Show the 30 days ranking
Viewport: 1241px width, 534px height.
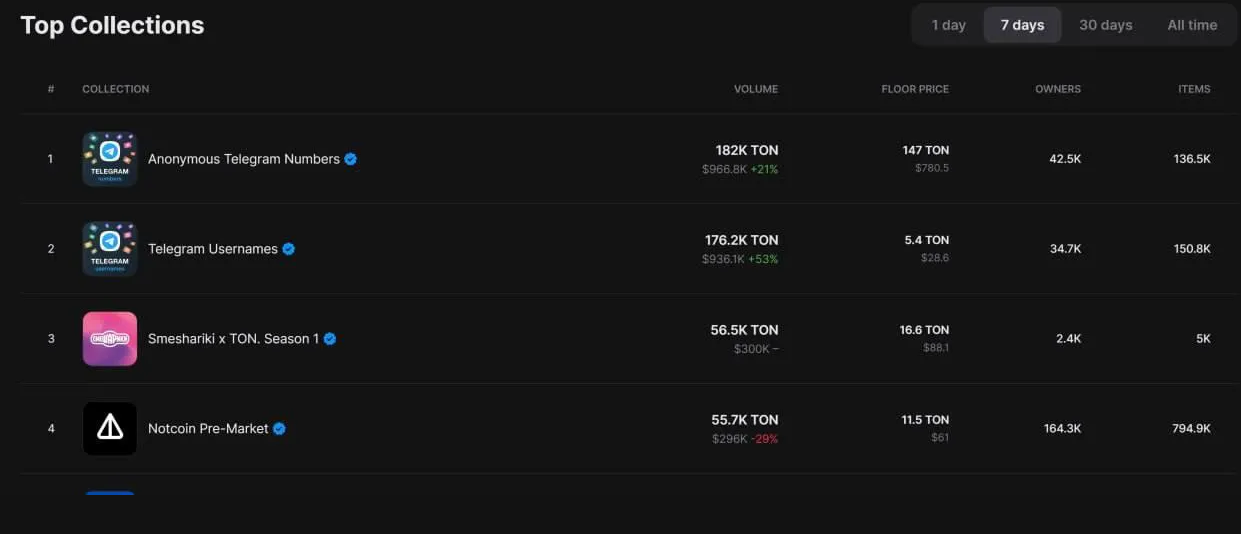(1105, 25)
